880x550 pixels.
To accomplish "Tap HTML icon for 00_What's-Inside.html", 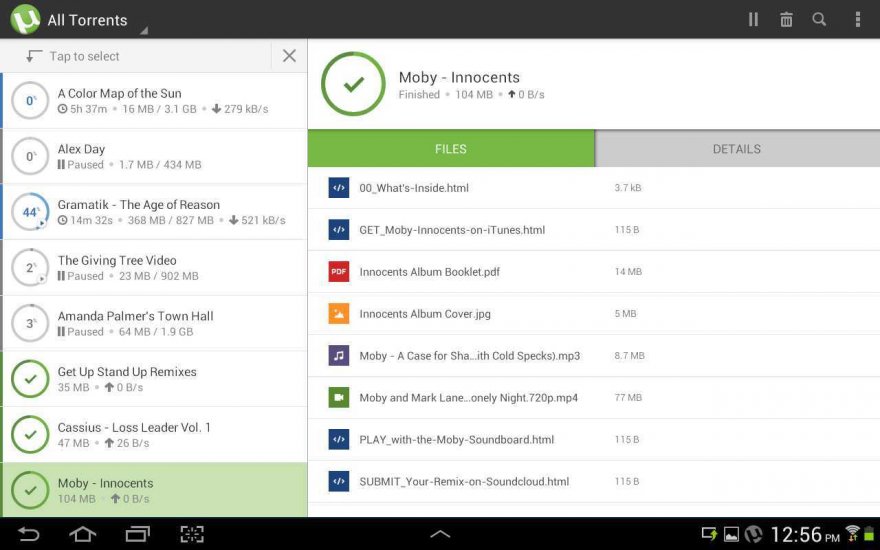I will [338, 187].
